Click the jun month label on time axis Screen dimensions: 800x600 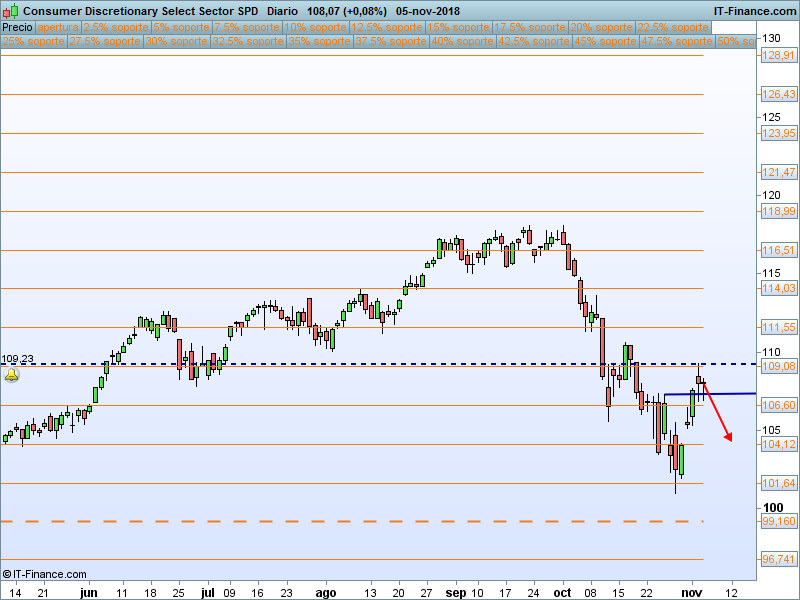tap(88, 593)
